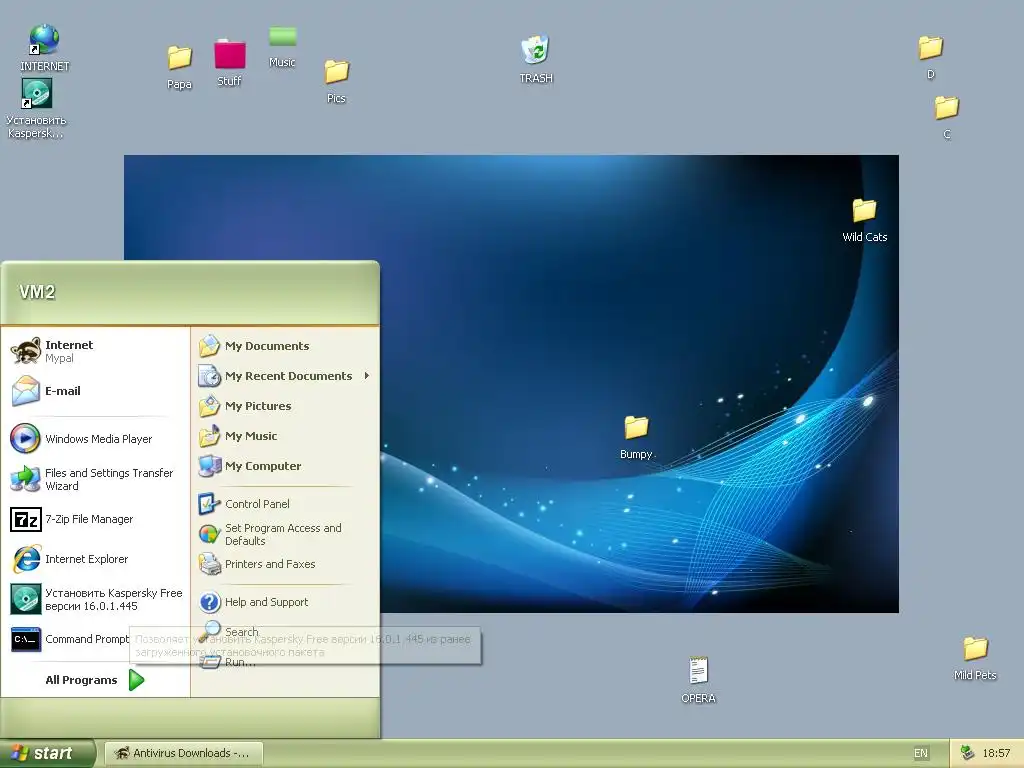Open the INTERNET desktop shortcut
This screenshot has height=768, width=1024.
tap(44, 48)
